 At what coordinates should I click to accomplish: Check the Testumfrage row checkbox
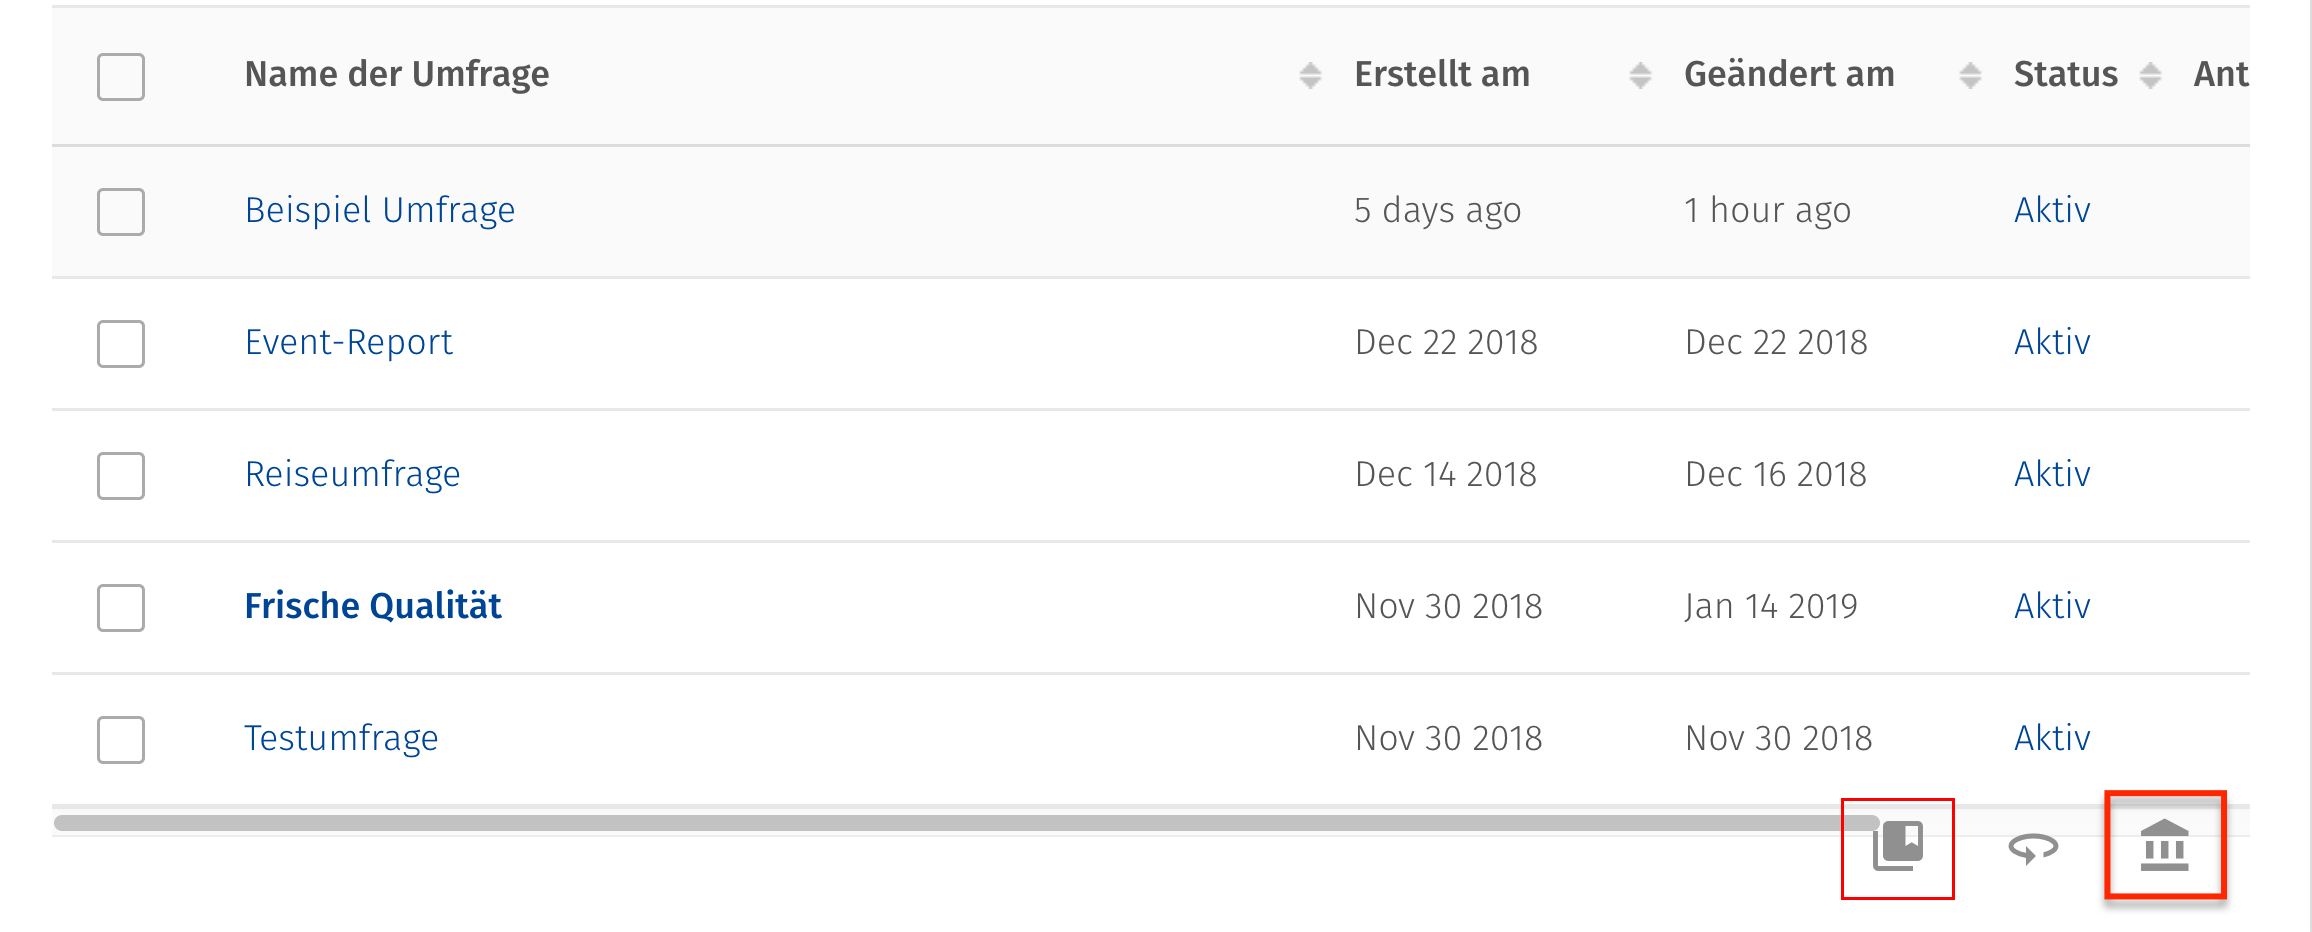tap(120, 740)
